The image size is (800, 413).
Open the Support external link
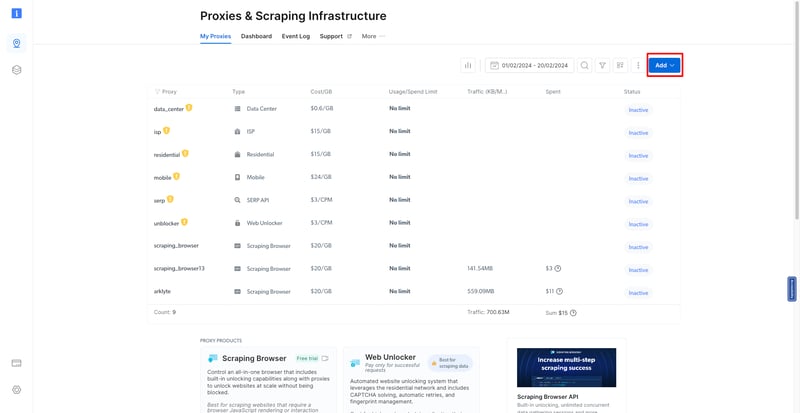[x=335, y=36]
